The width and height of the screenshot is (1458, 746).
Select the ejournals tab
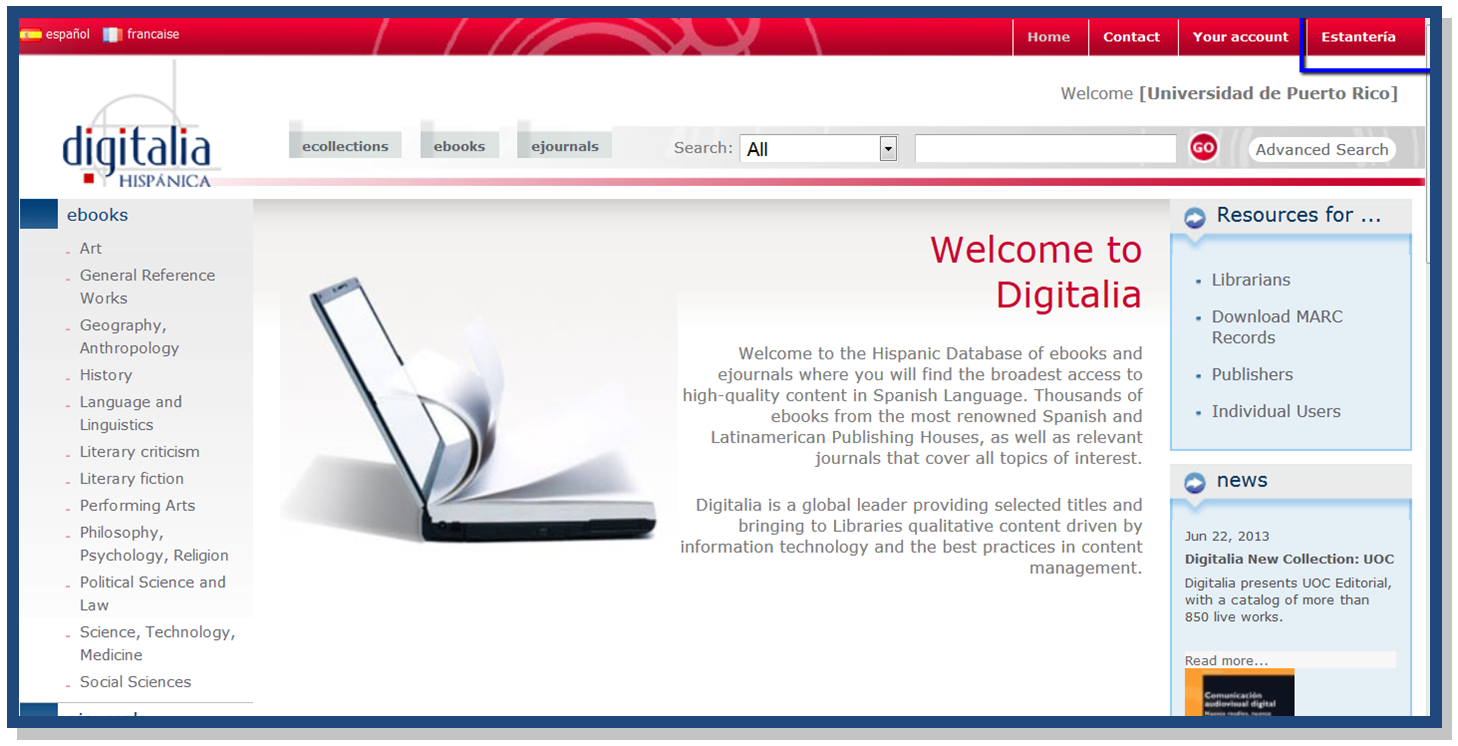pyautogui.click(x=564, y=146)
